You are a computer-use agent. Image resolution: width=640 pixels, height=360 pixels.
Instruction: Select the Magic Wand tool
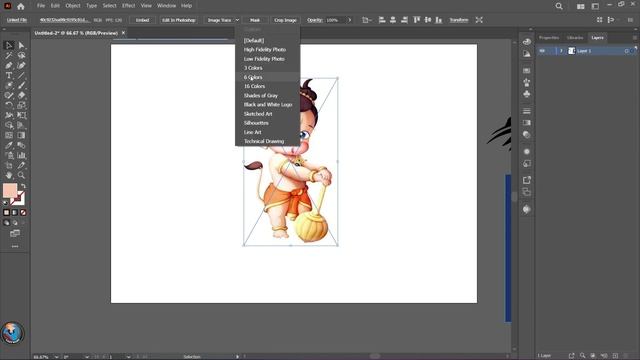point(9,55)
